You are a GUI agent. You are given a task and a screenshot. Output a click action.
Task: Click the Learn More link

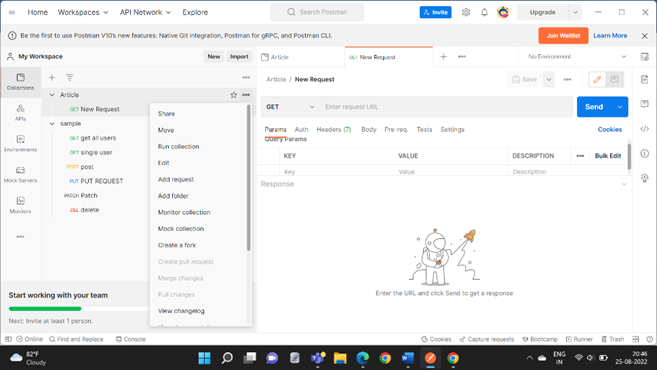[610, 36]
